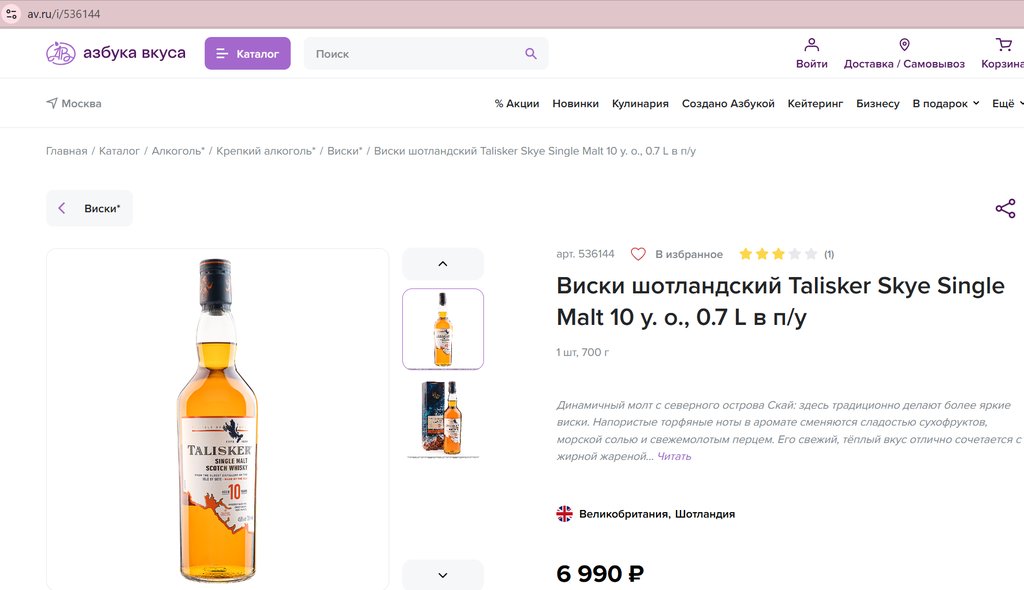
Task: Toggle the В избранное heart
Action: coord(638,254)
